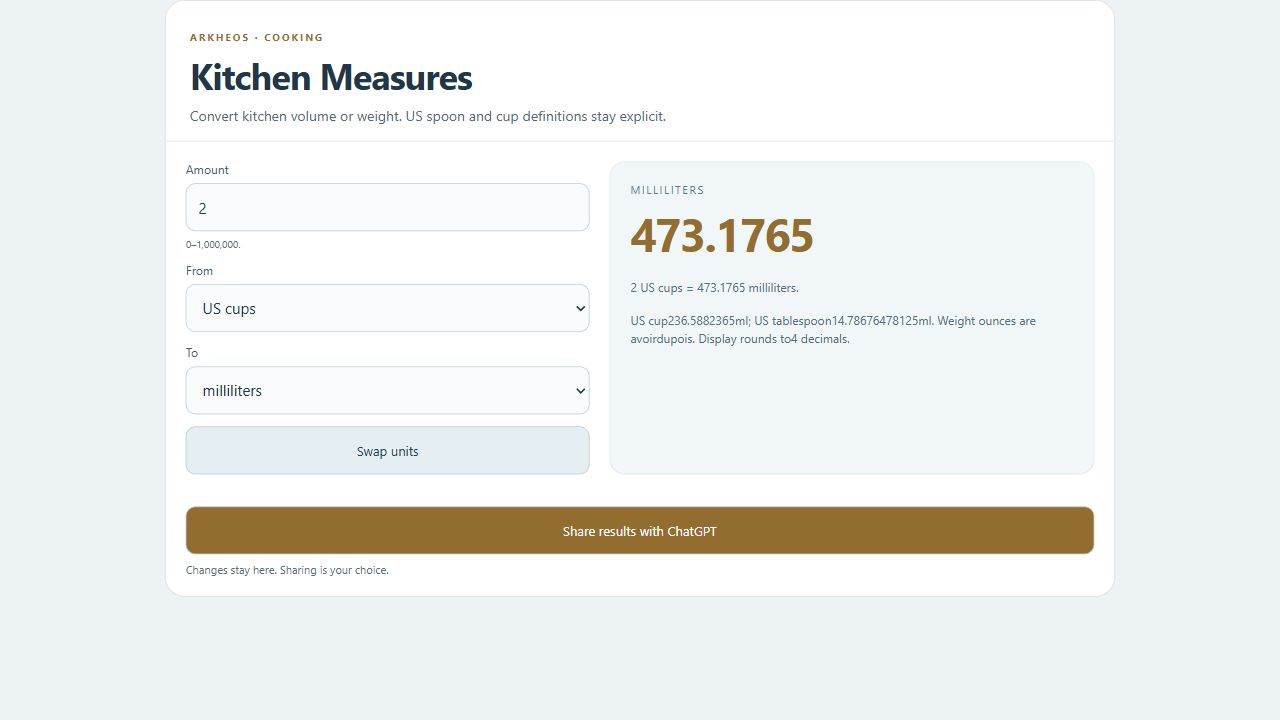1280x720 pixels.
Task: Click the 'Convert kitchen volume or weight' description
Action: pyautogui.click(x=428, y=116)
